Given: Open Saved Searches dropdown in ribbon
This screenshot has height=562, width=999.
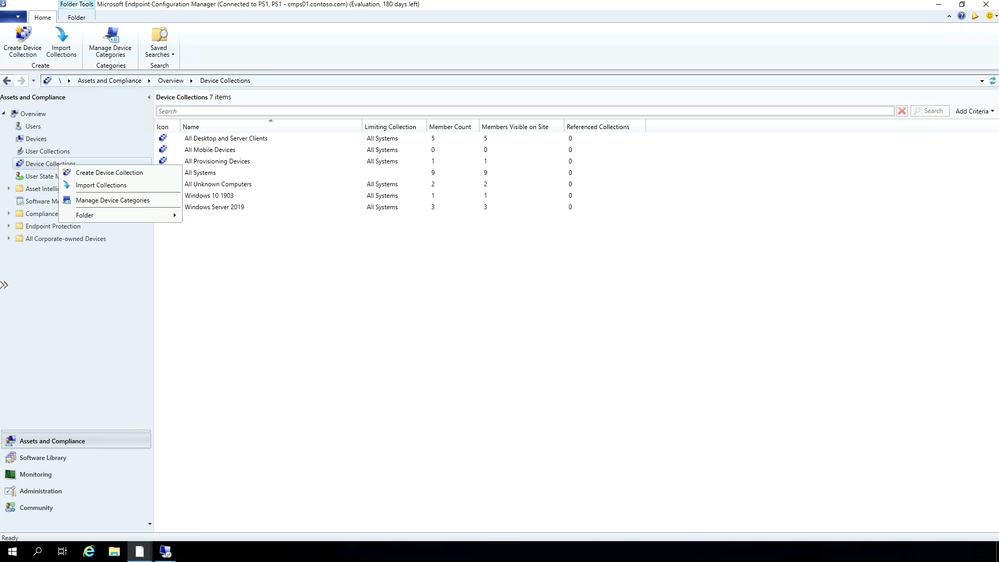Looking at the screenshot, I should coord(159,42).
